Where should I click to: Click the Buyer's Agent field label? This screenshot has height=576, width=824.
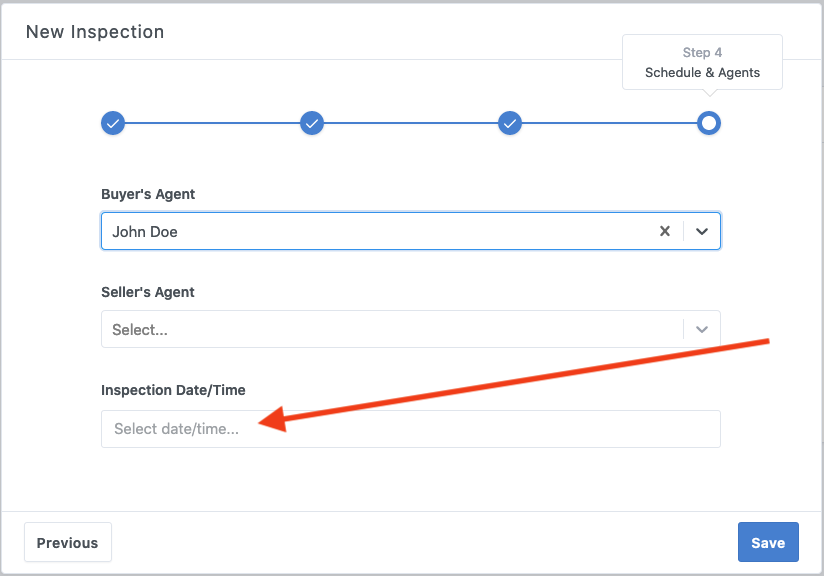point(148,194)
